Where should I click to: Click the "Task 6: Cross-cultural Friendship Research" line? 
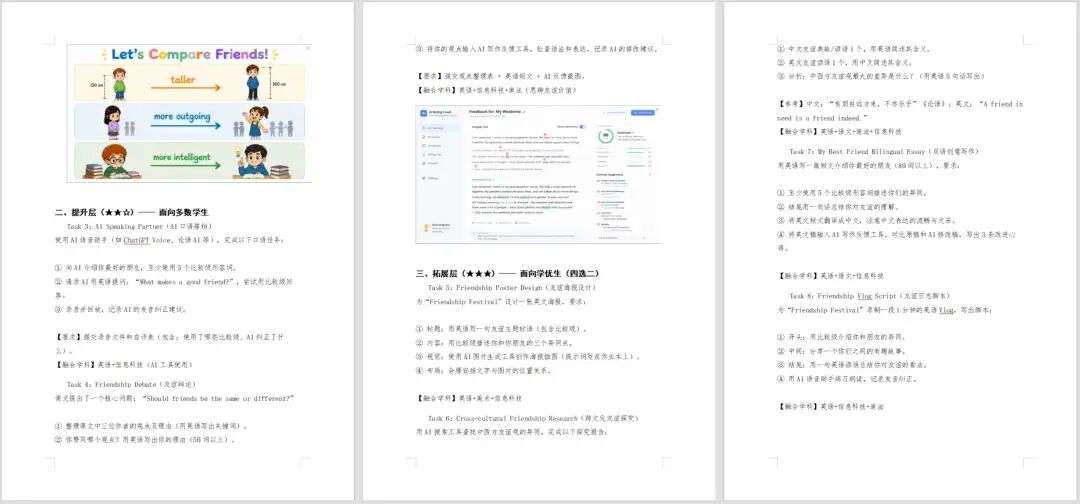coord(534,418)
